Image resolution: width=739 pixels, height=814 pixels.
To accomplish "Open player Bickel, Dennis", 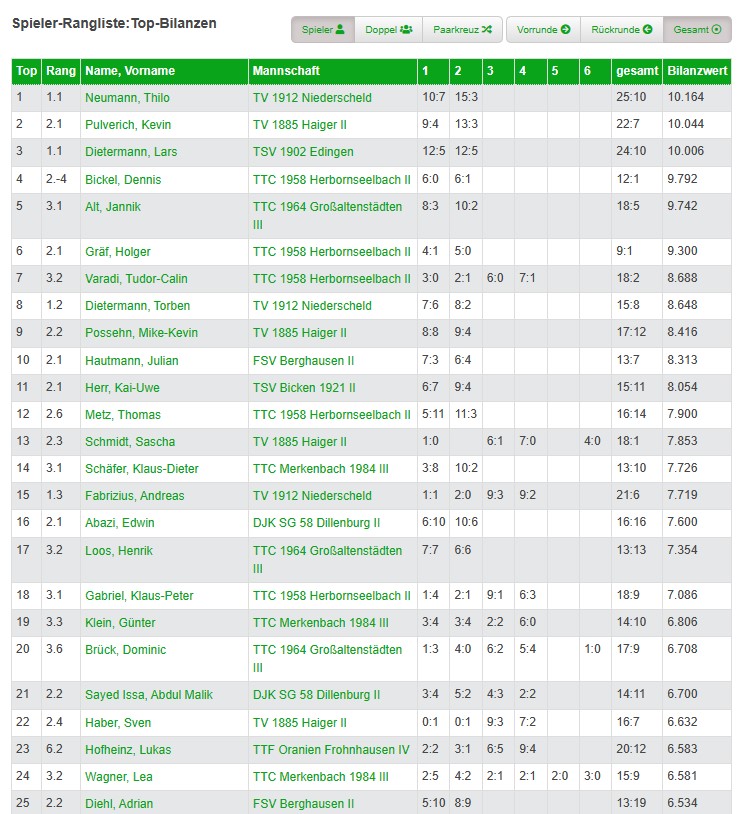I will click(x=123, y=180).
